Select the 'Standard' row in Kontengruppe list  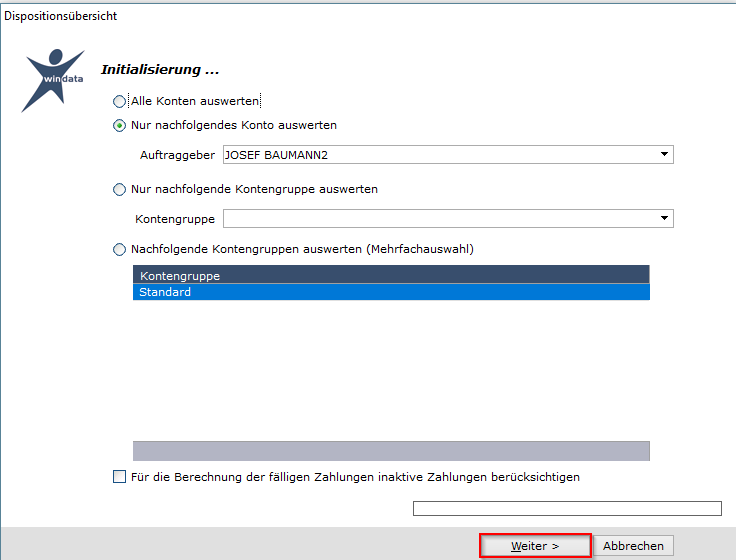[391, 292]
